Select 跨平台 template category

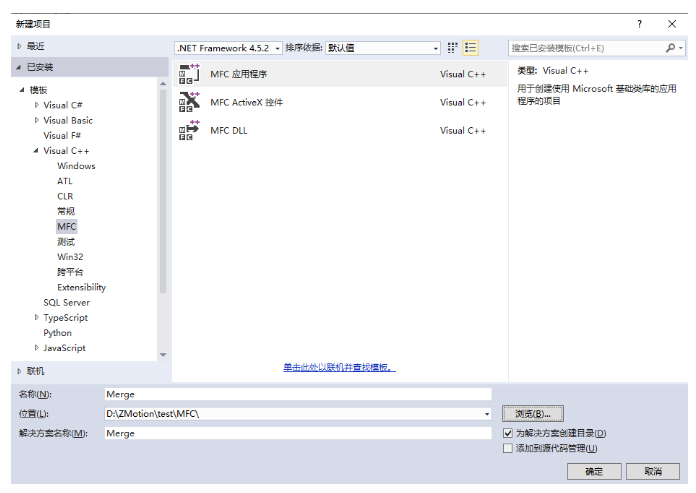(70, 272)
